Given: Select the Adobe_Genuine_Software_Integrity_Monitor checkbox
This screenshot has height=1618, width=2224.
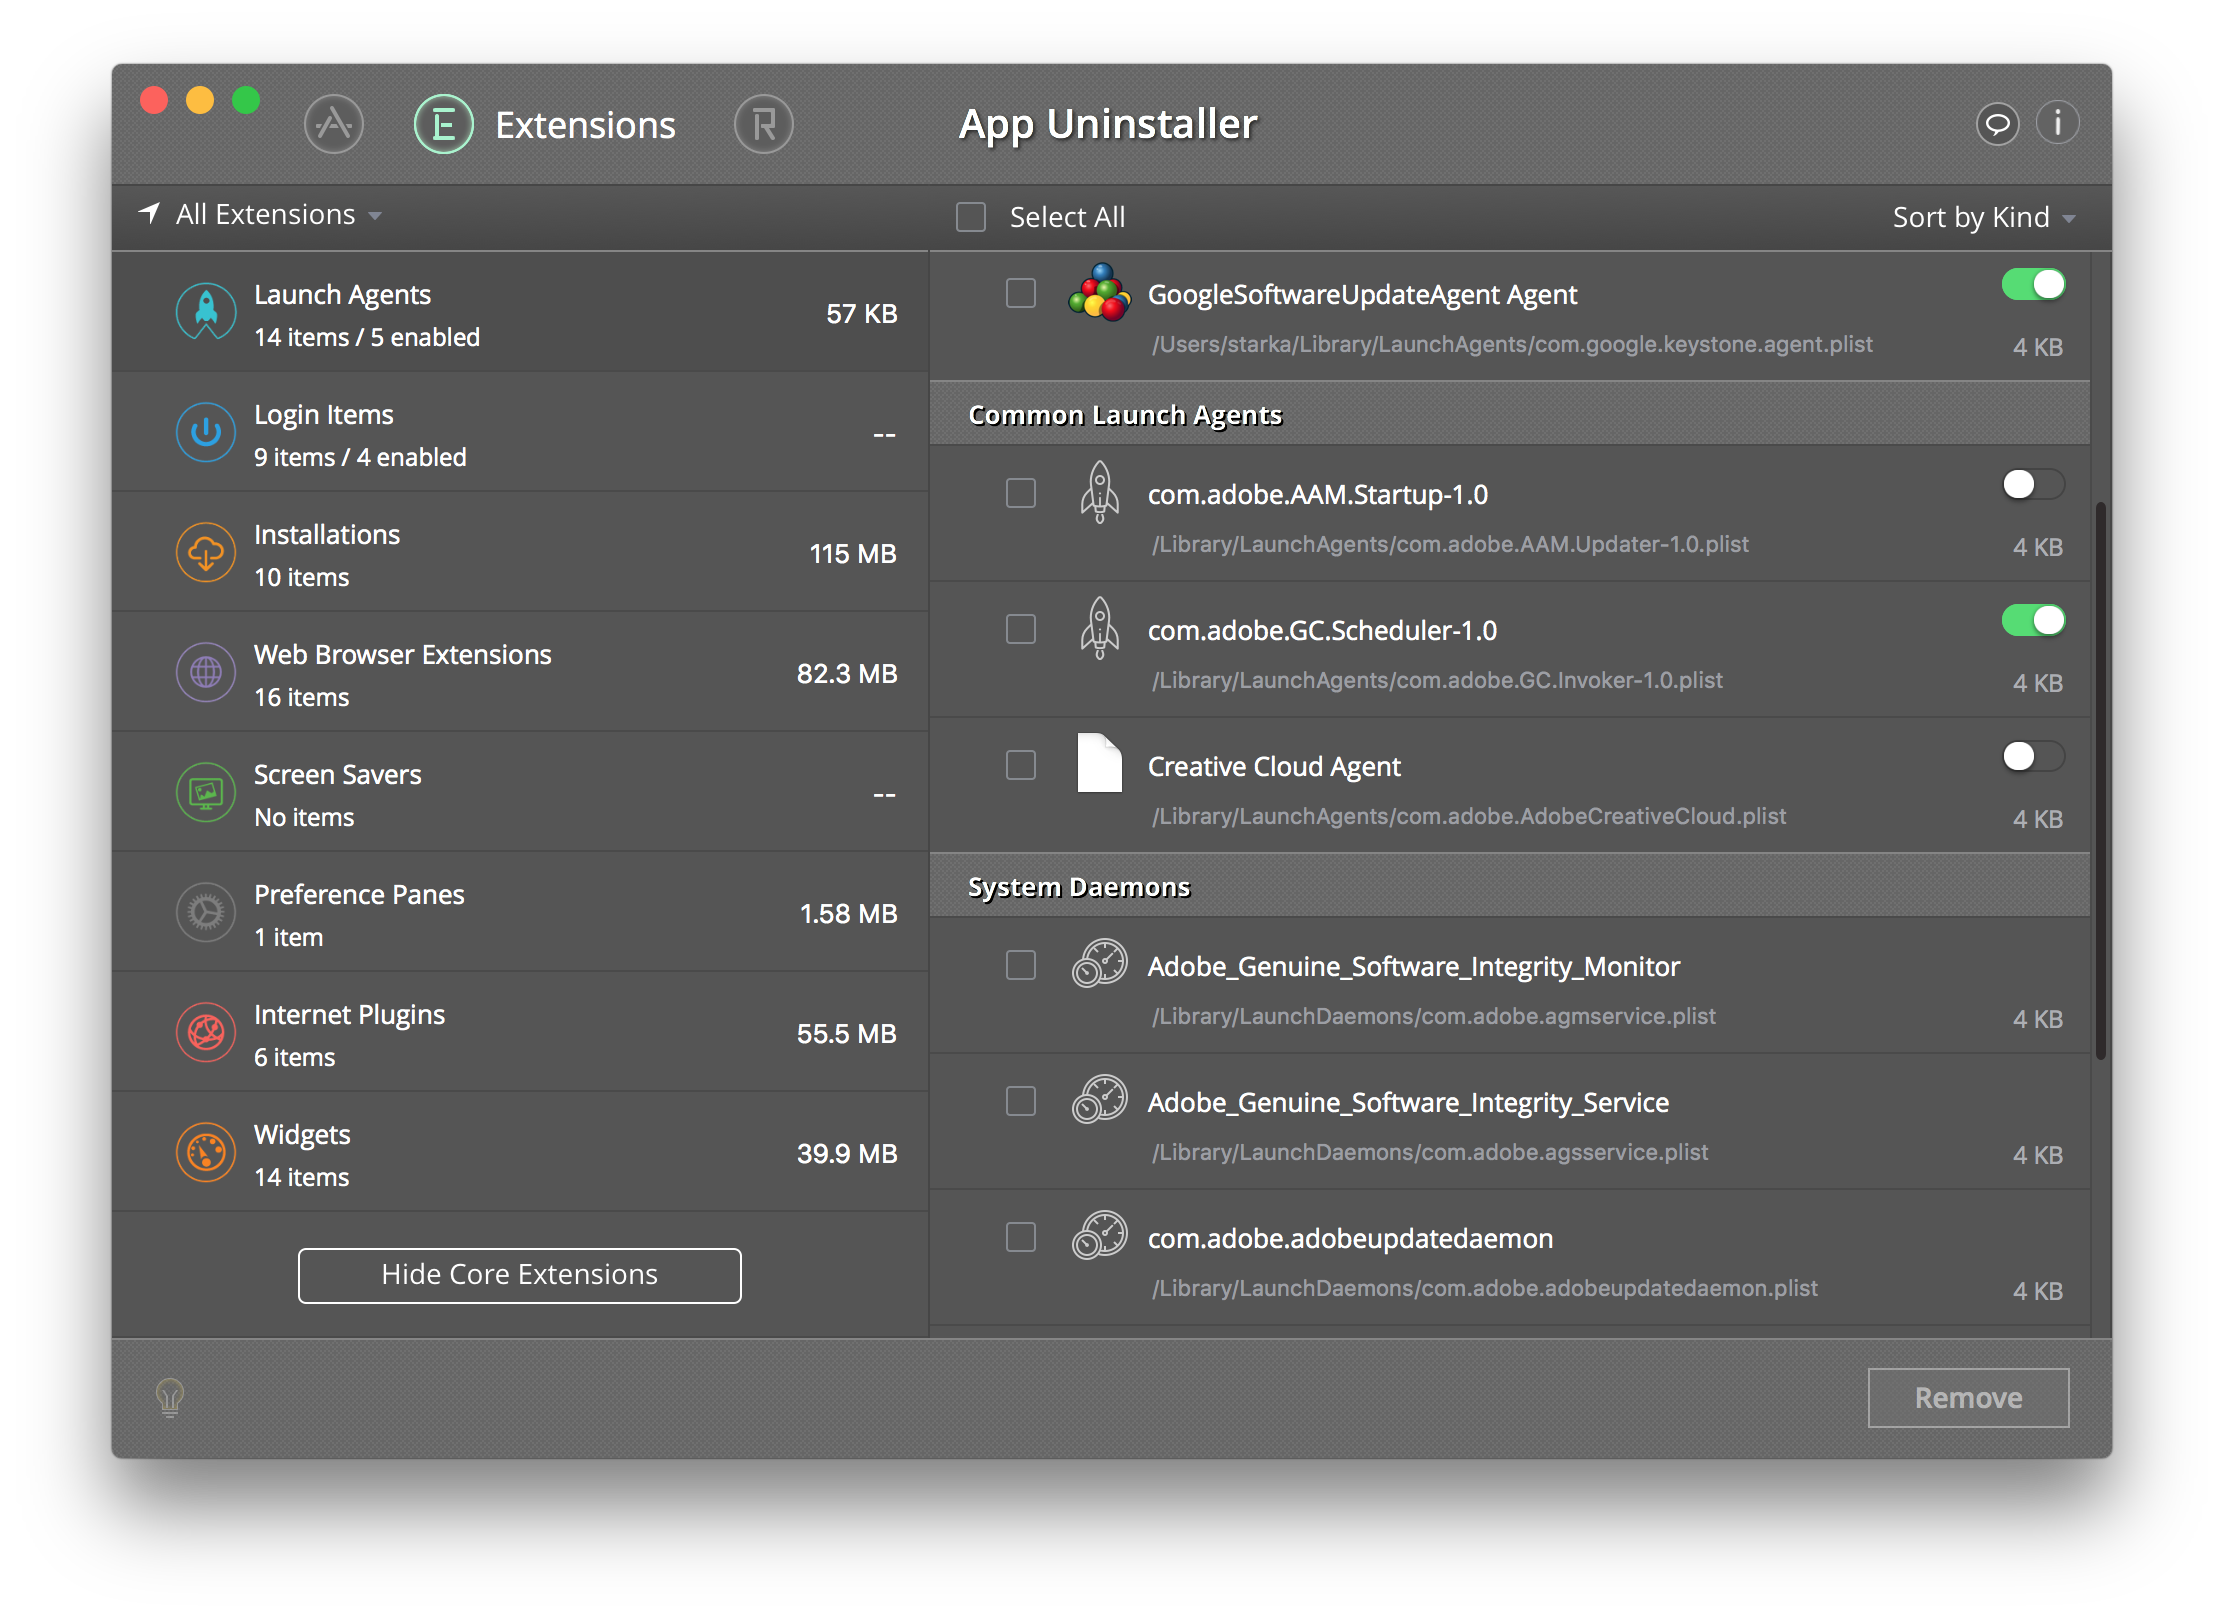Looking at the screenshot, I should pyautogui.click(x=1022, y=967).
